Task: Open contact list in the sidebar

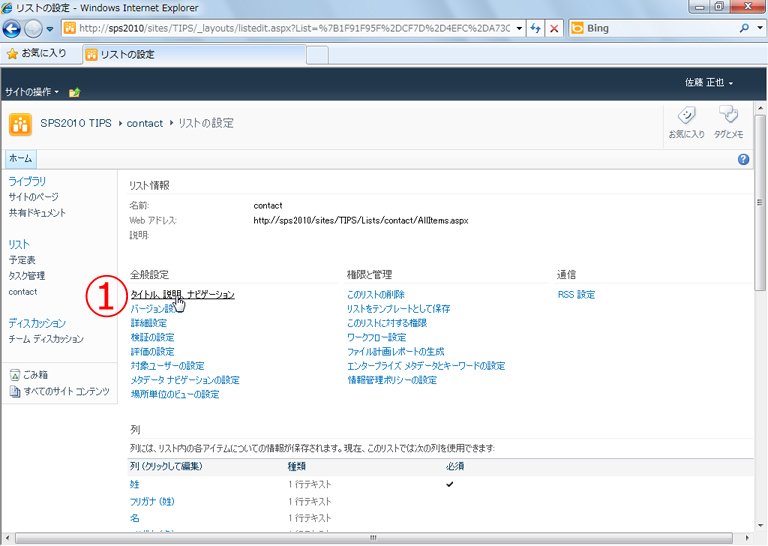Action: [23, 292]
